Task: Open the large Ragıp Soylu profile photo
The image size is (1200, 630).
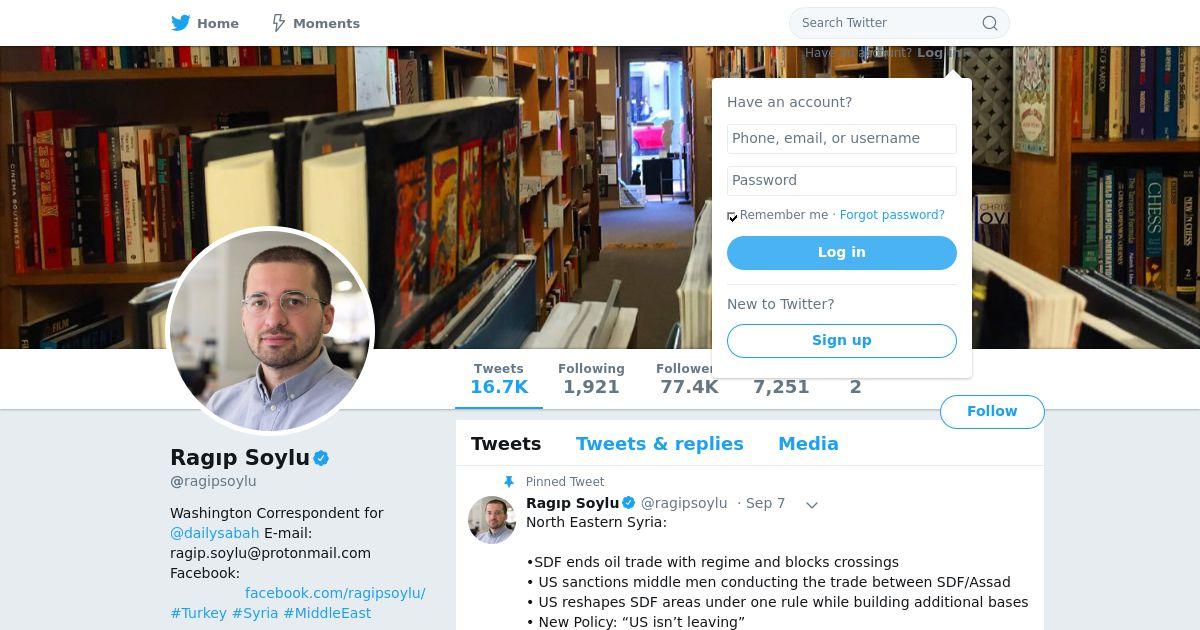Action: 270,331
